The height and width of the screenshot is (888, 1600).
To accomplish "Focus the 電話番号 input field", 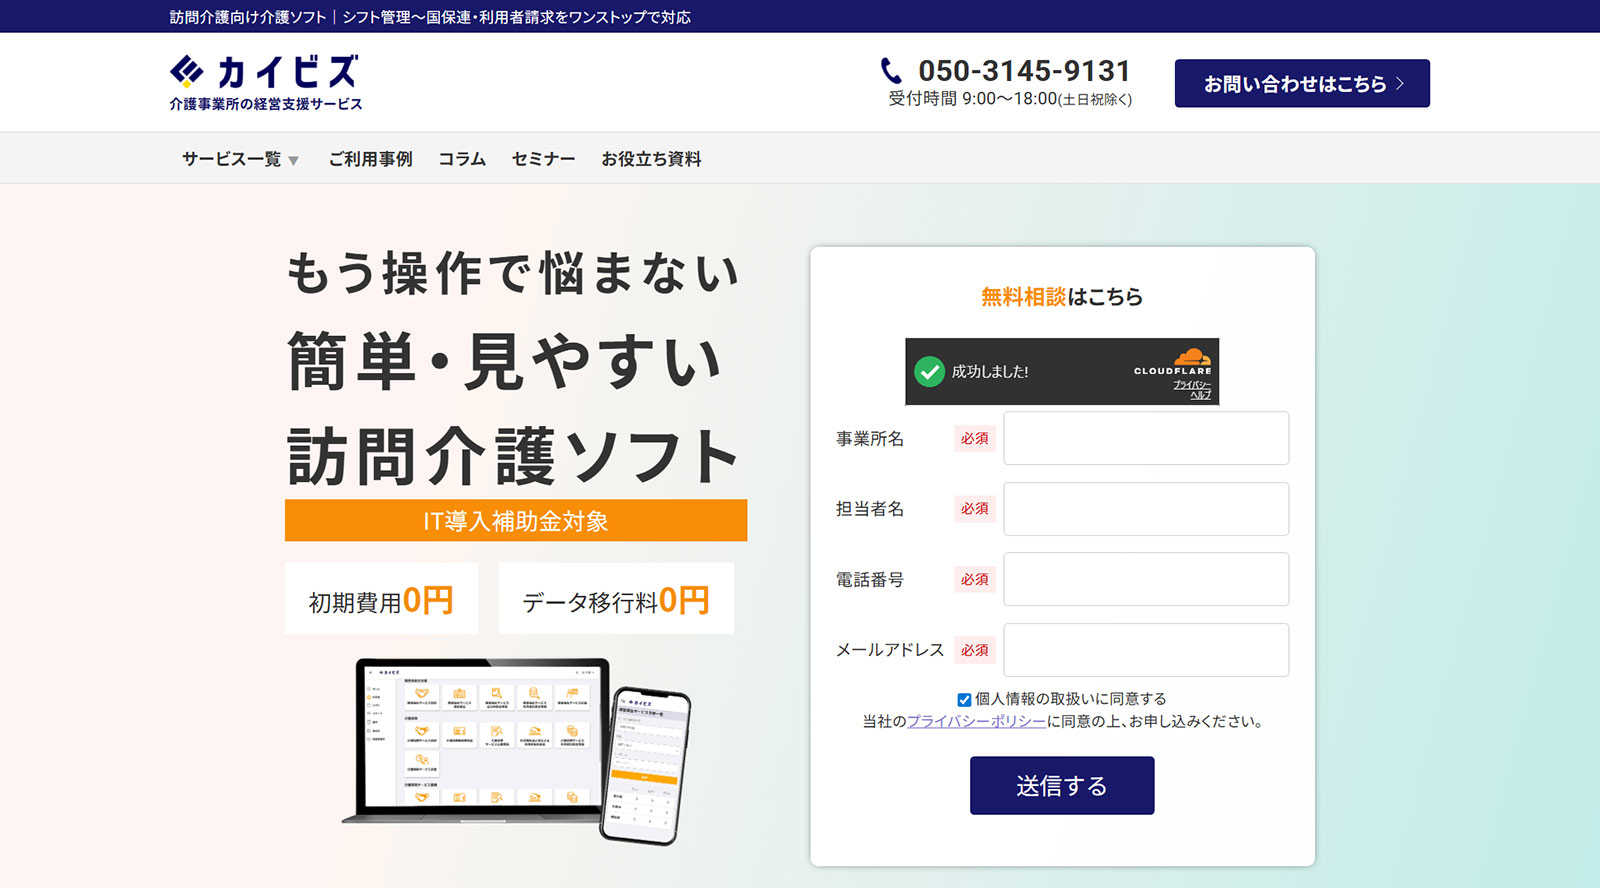I will coord(1146,579).
